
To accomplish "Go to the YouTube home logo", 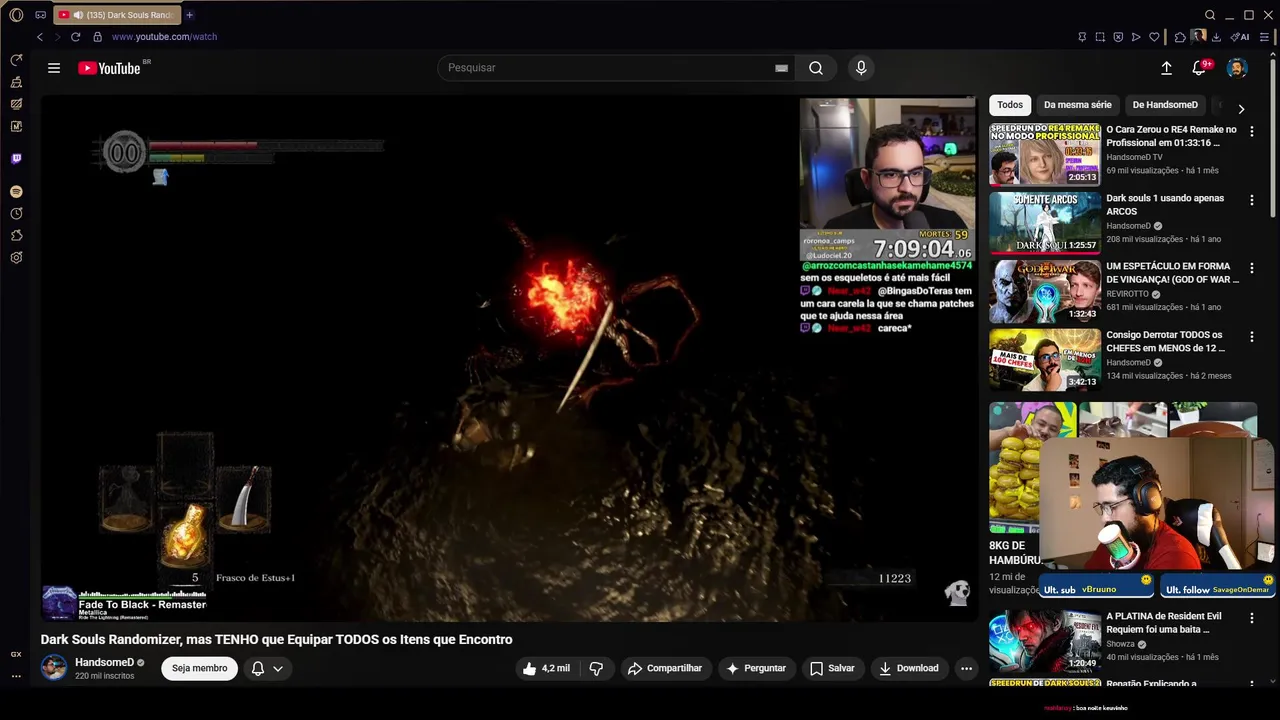I will click(109, 68).
